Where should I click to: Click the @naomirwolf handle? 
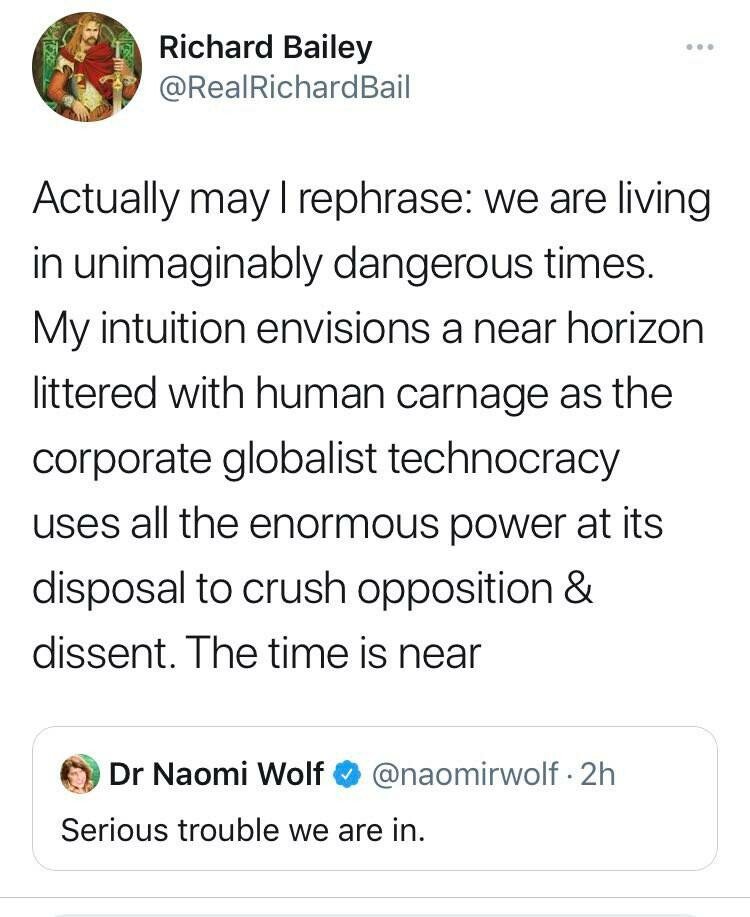coord(465,774)
